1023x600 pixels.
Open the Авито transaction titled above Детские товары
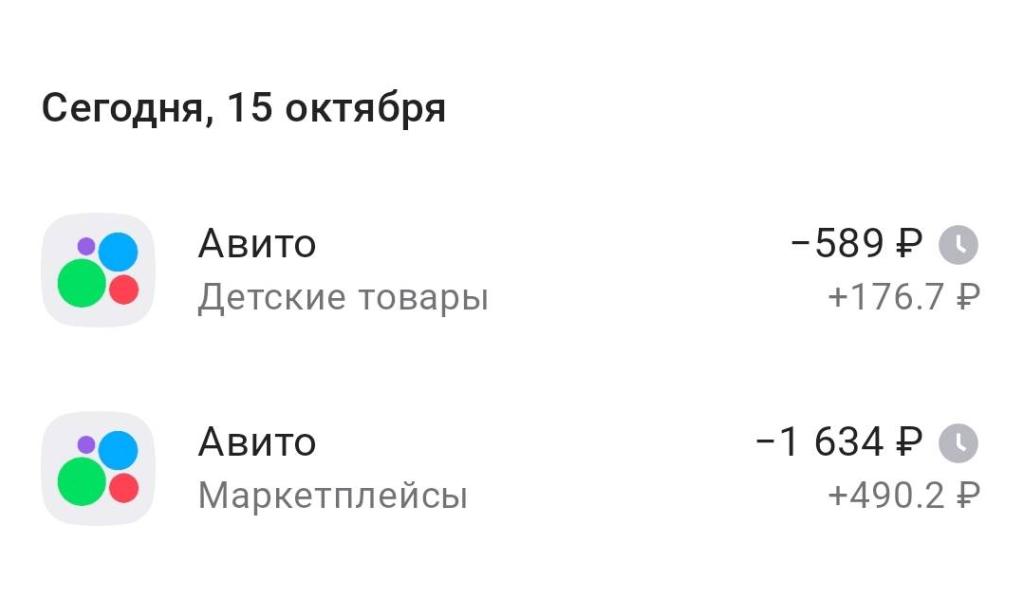tap(257, 244)
